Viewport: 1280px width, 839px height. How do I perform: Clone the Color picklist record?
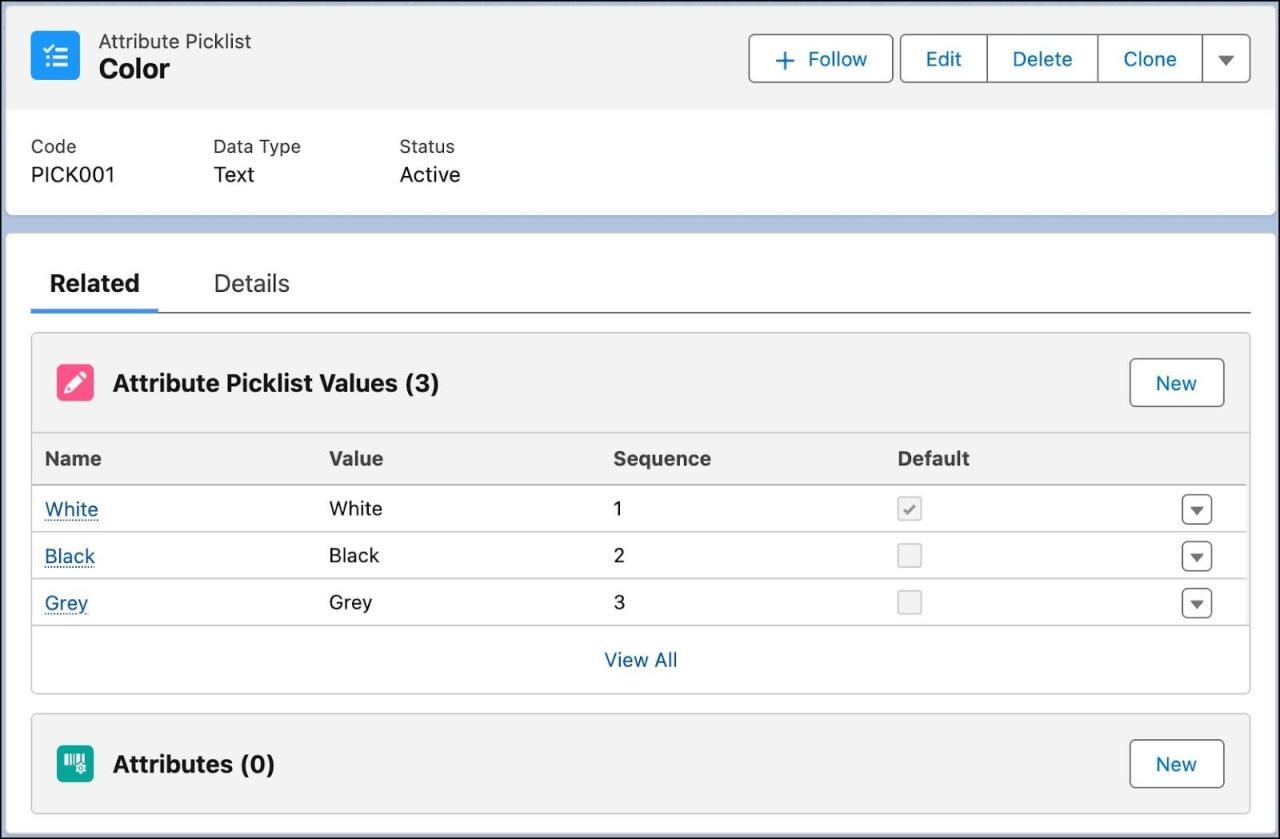[x=1149, y=59]
